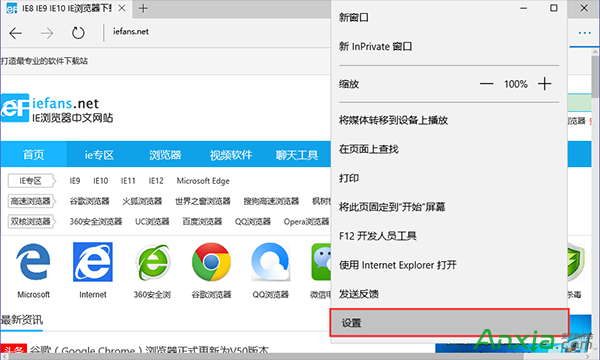Open the IE10 link

(101, 181)
